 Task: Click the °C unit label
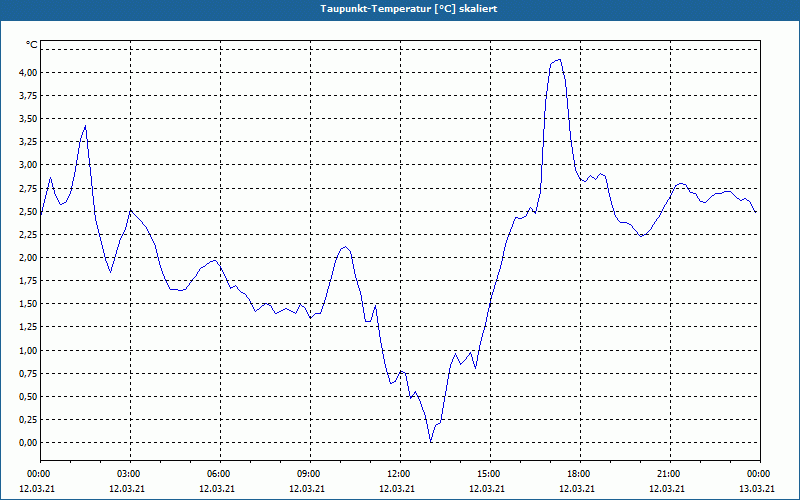tap(32, 45)
